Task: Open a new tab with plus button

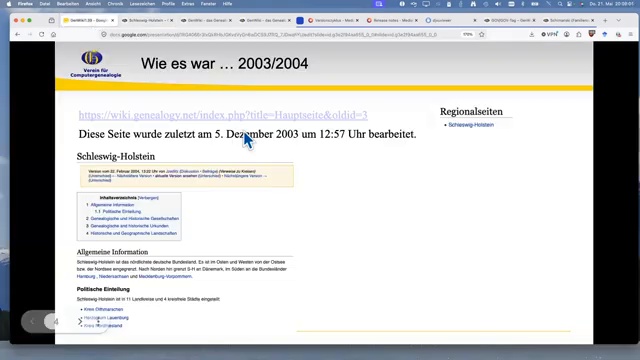Action: (x=605, y=20)
